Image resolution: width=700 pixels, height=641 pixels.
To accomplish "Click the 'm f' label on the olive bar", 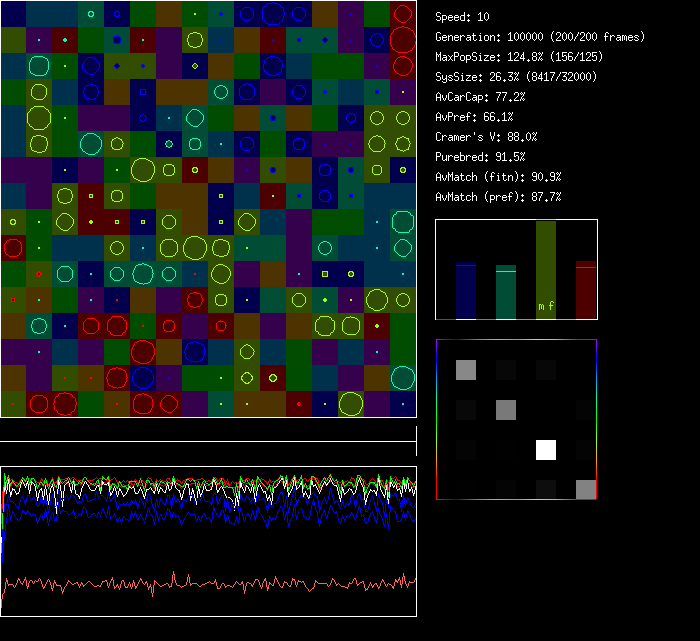I will pyautogui.click(x=546, y=306).
